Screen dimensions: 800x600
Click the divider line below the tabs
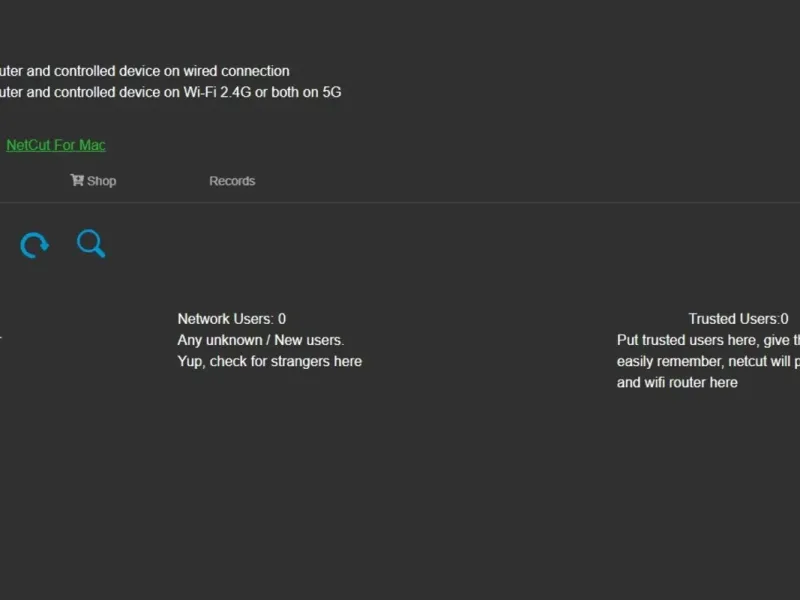click(400, 203)
